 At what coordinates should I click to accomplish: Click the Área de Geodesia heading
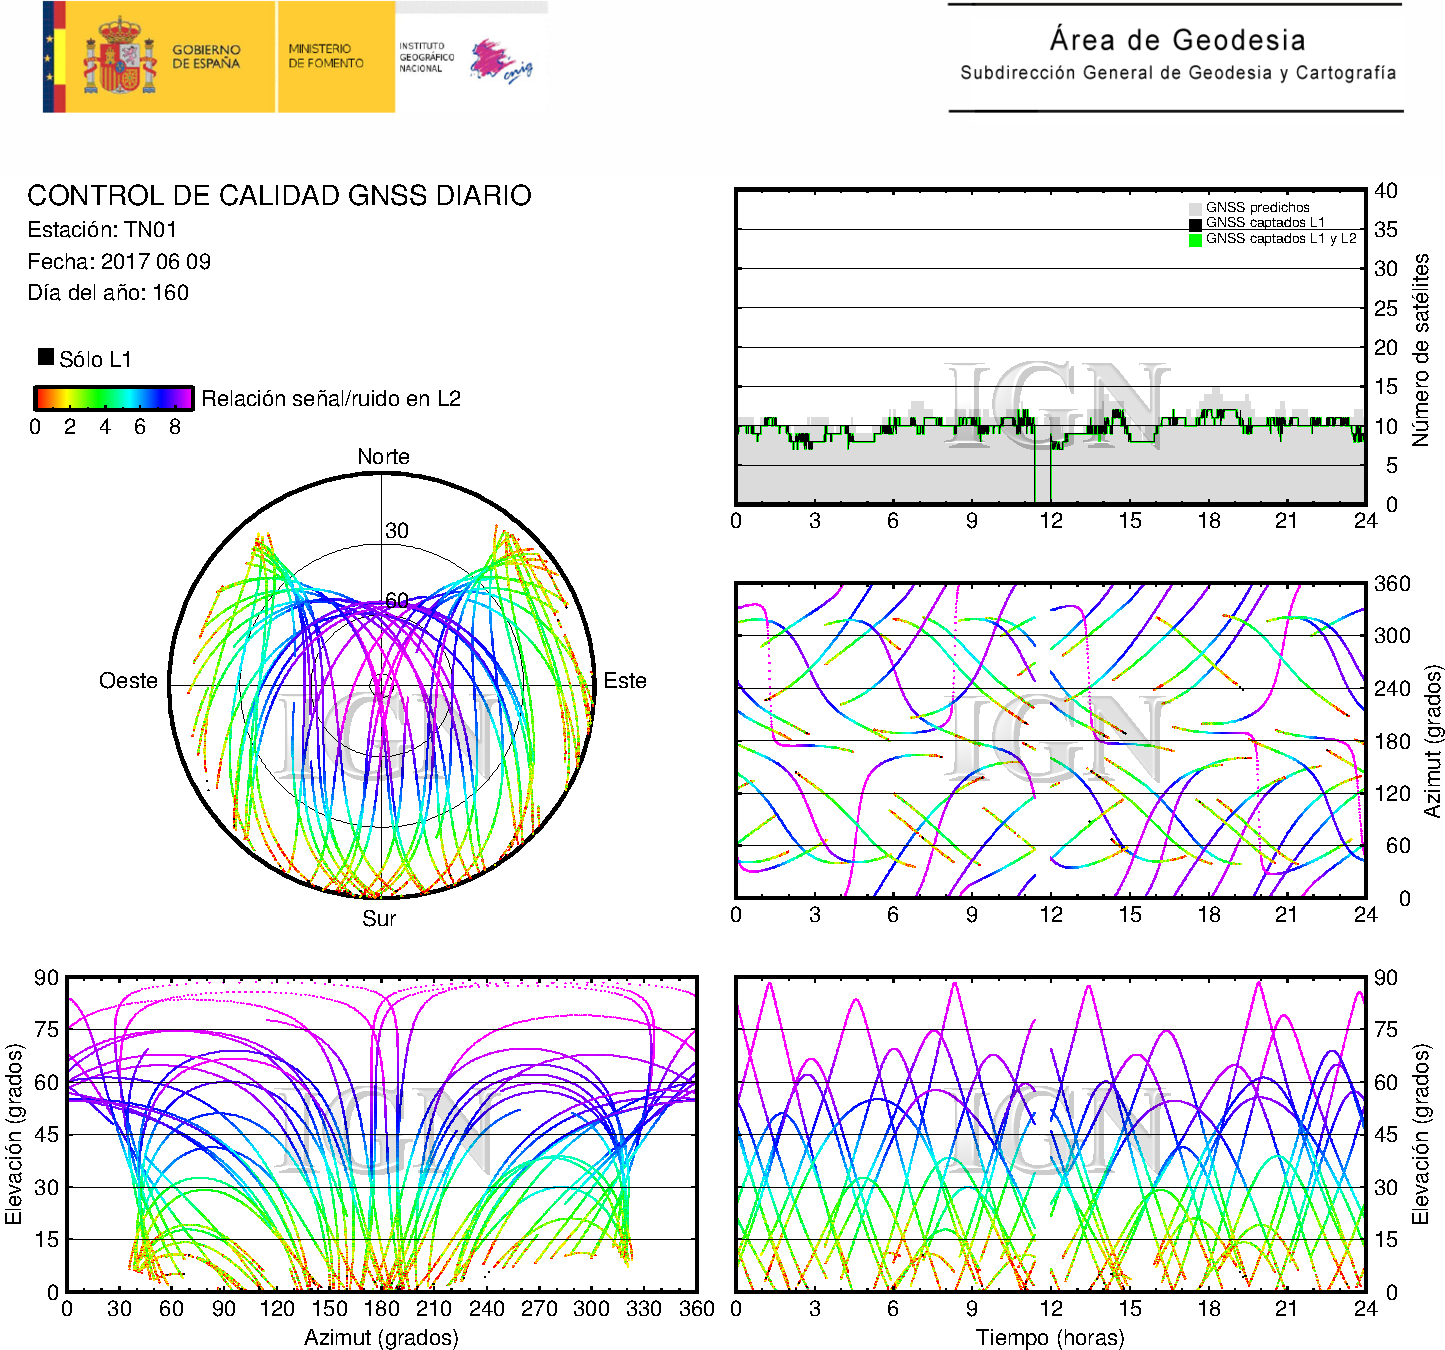[x=1177, y=40]
